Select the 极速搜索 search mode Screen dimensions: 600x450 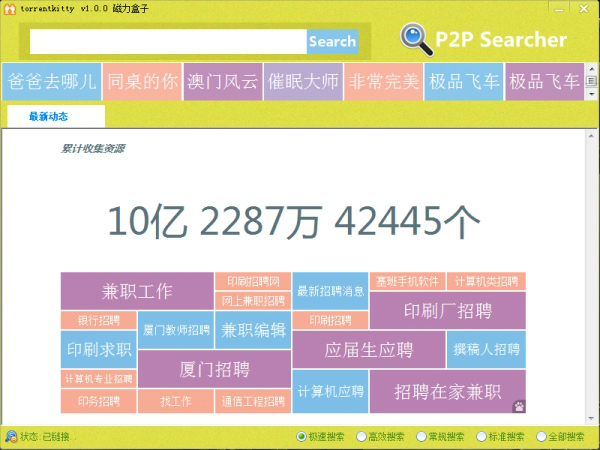302,437
